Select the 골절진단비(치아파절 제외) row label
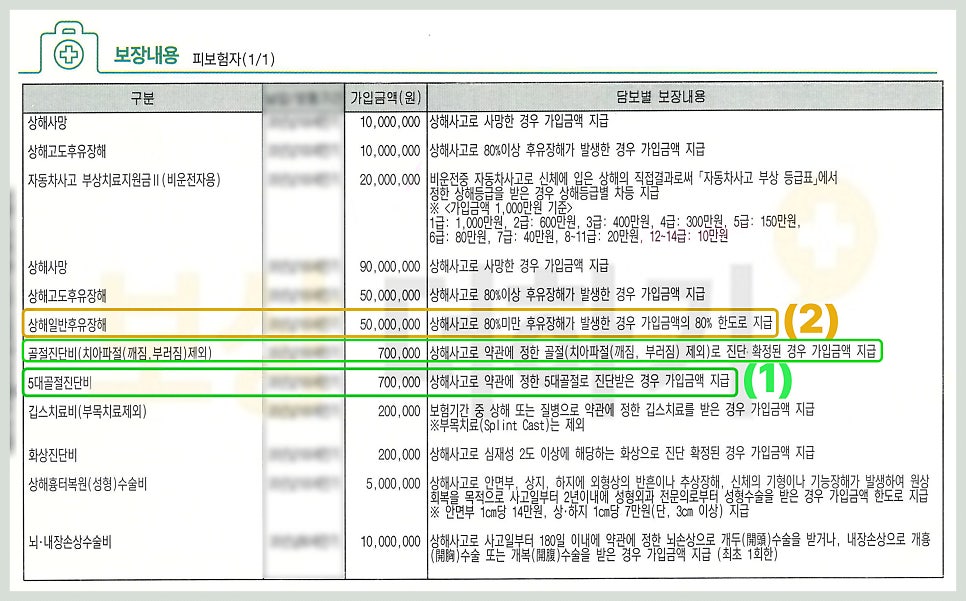The height and width of the screenshot is (601, 966). tap(119, 353)
